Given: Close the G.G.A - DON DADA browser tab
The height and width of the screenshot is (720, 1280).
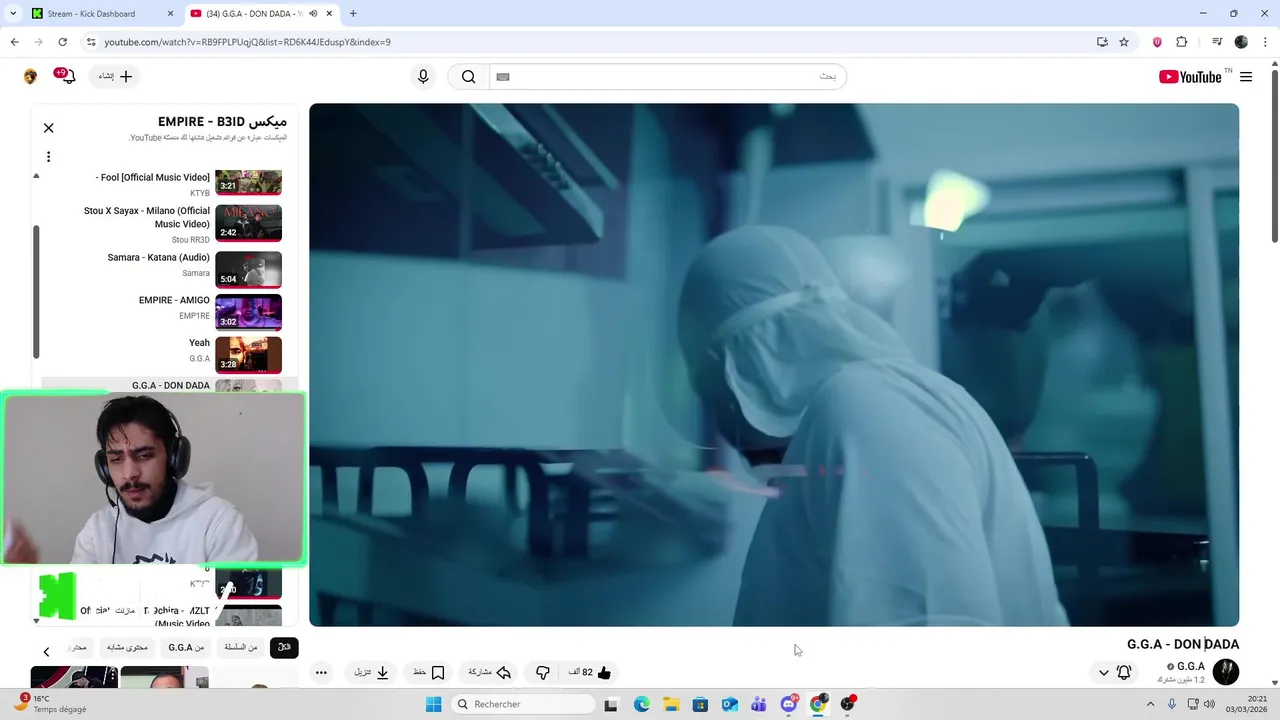Looking at the screenshot, I should coord(329,14).
